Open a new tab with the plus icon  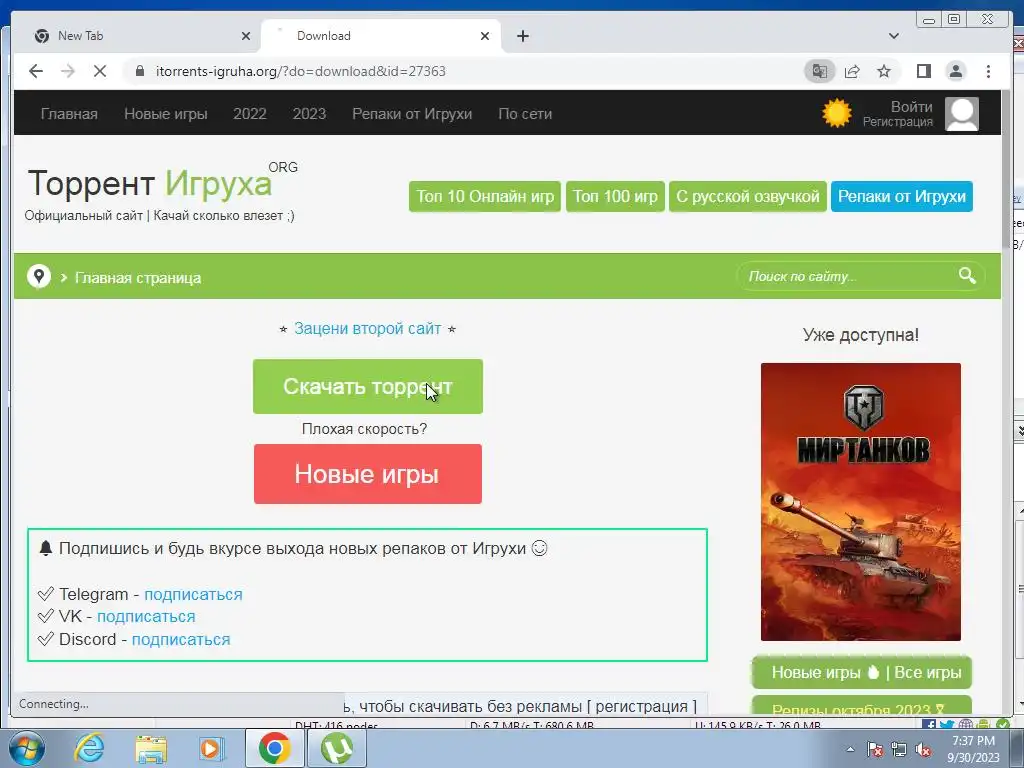[522, 36]
